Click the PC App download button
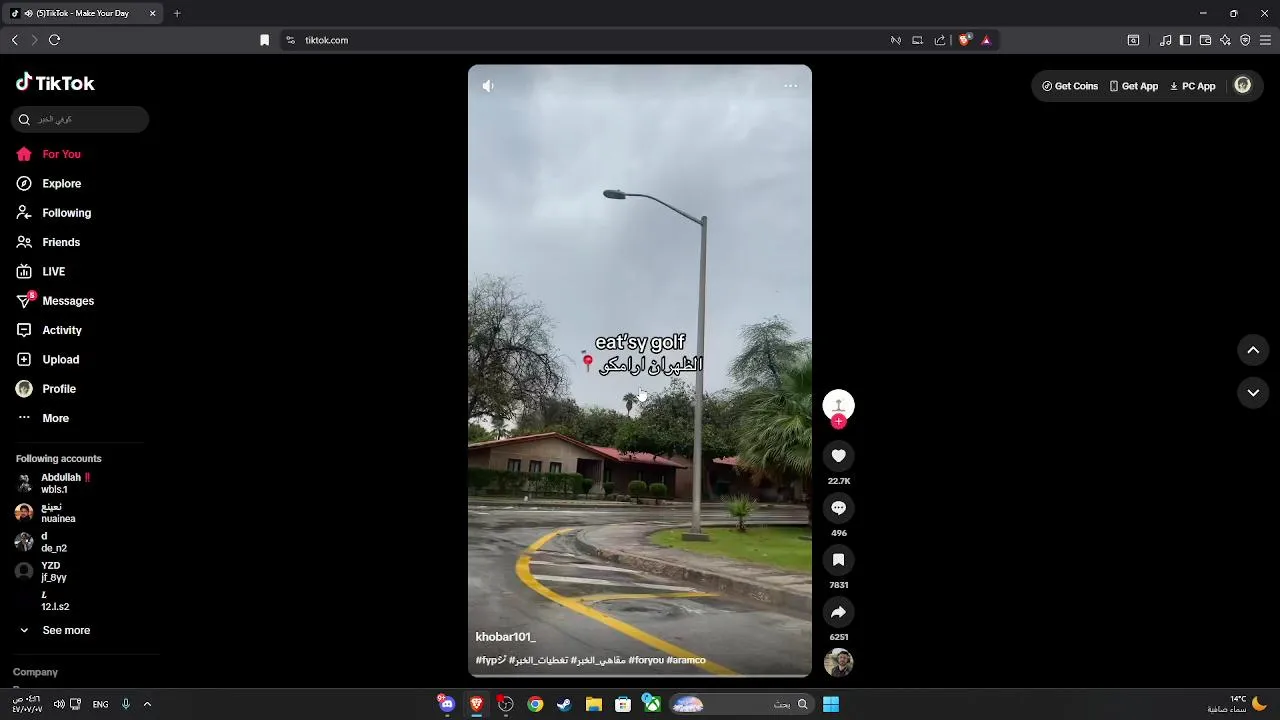This screenshot has width=1280, height=720. (1193, 86)
